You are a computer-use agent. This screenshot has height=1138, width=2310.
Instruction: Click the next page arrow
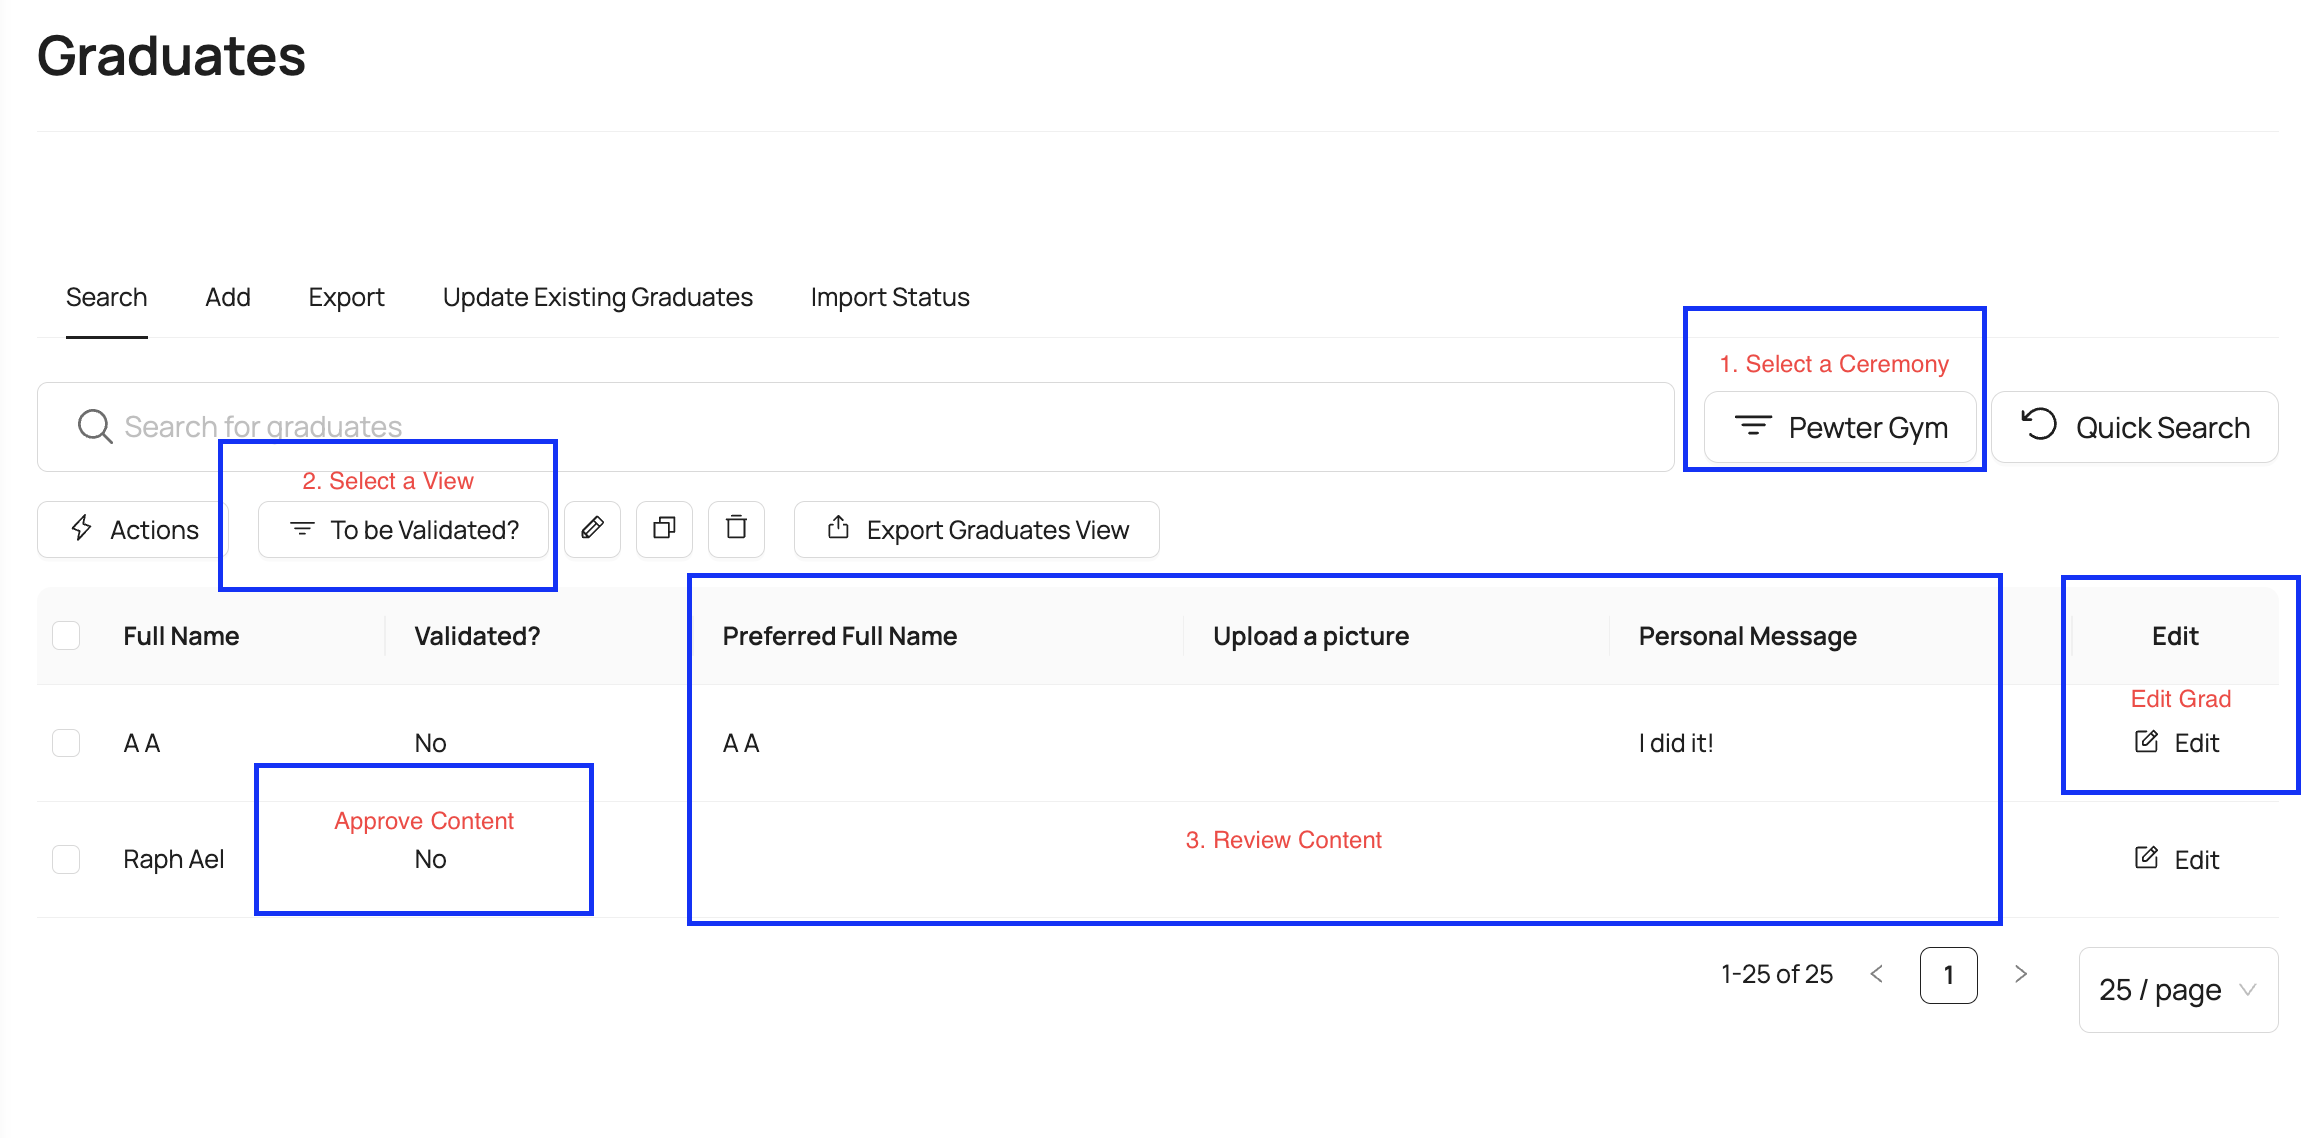tap(2020, 974)
